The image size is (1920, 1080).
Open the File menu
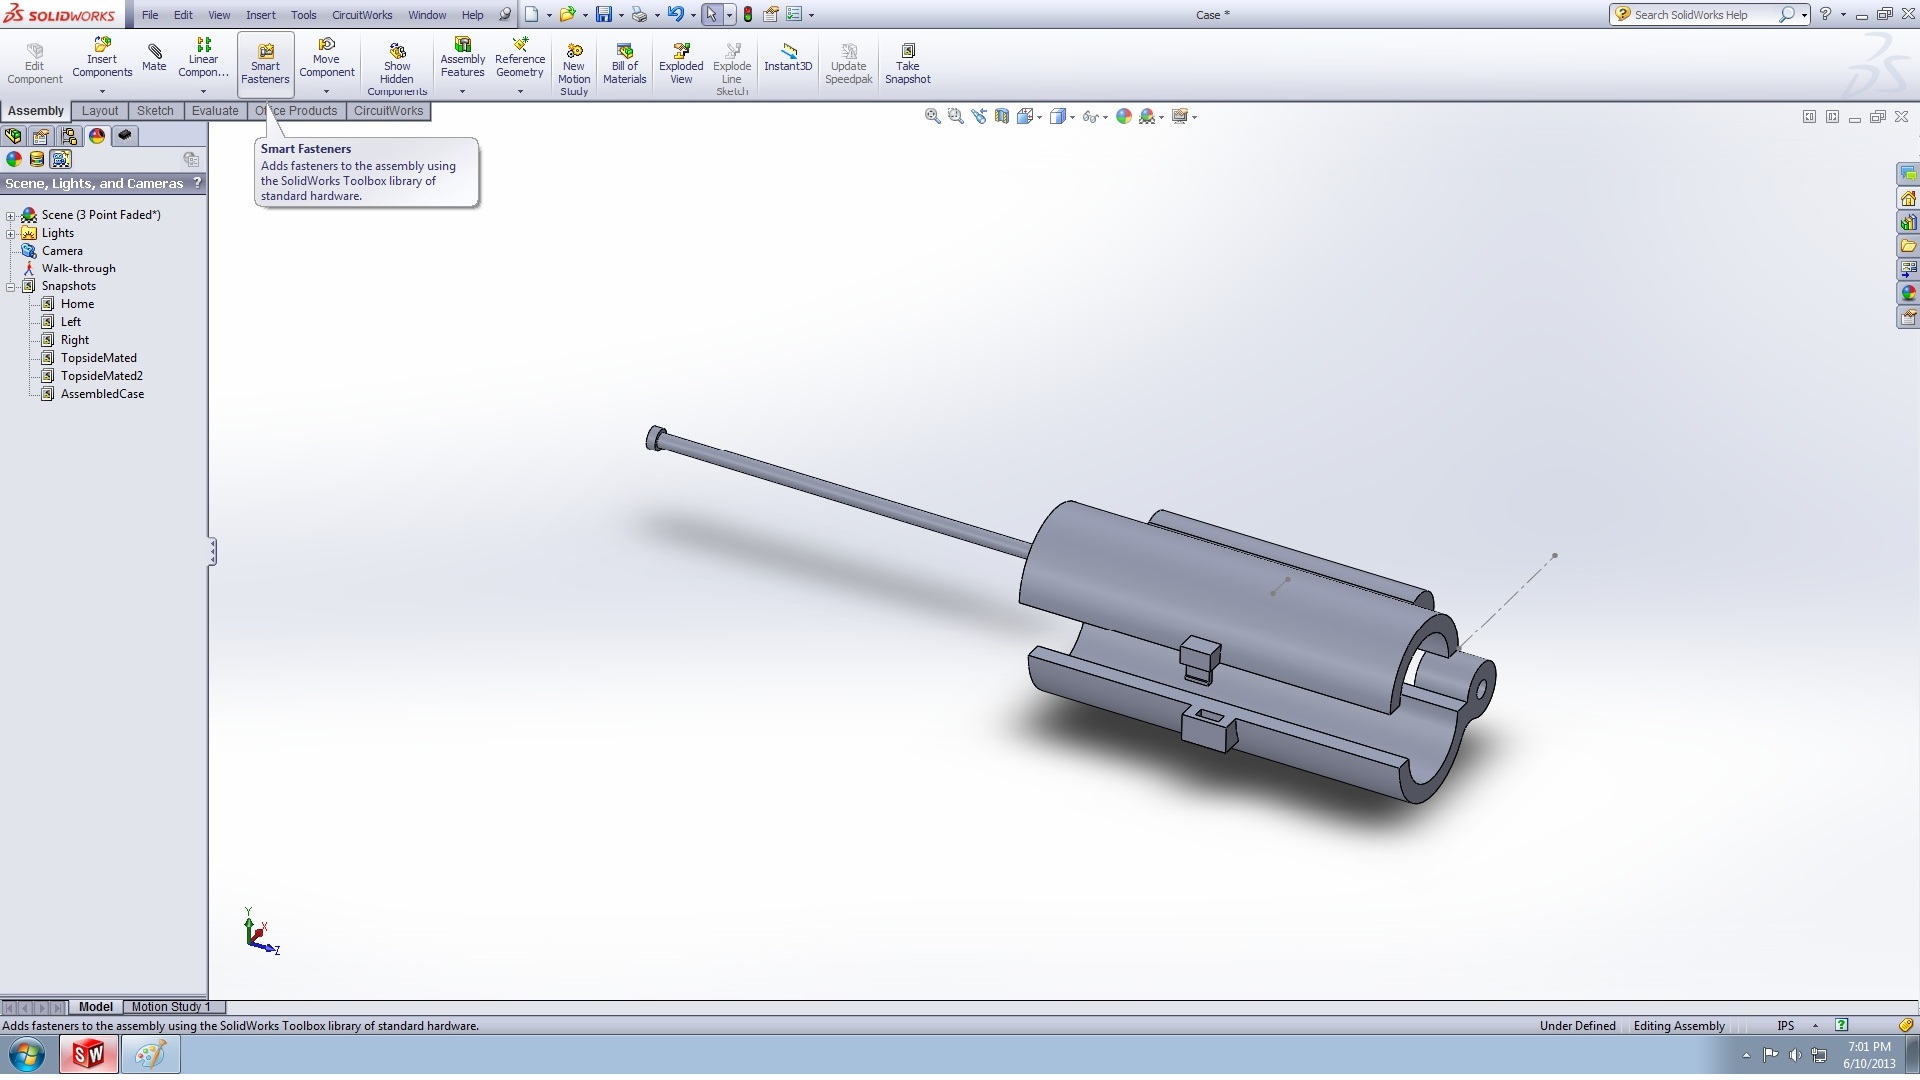[150, 15]
